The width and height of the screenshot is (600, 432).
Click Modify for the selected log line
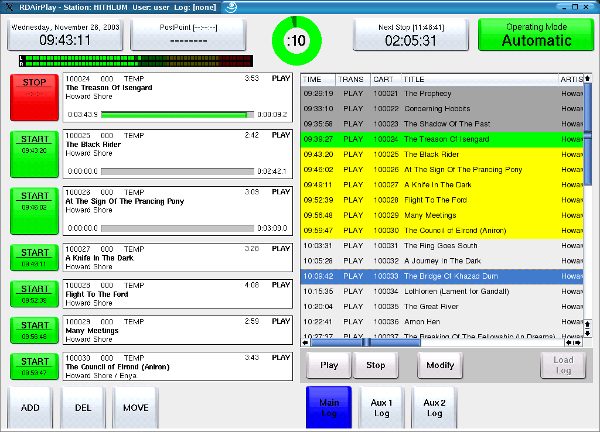point(440,365)
